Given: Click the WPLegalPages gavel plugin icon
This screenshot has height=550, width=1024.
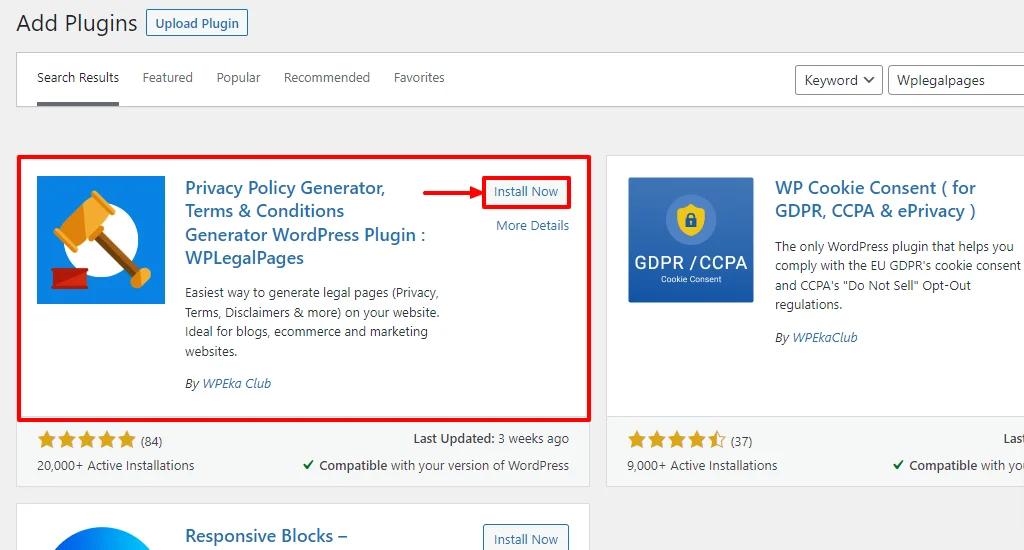Looking at the screenshot, I should point(101,240).
